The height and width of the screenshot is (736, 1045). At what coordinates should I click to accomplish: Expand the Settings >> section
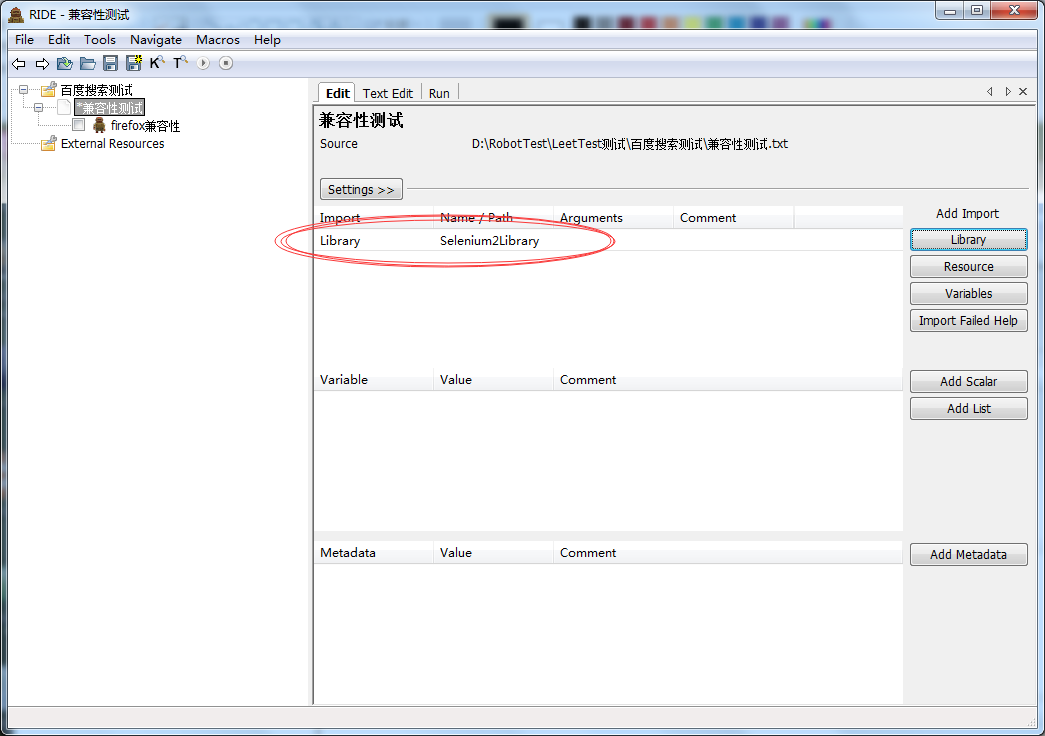(361, 189)
